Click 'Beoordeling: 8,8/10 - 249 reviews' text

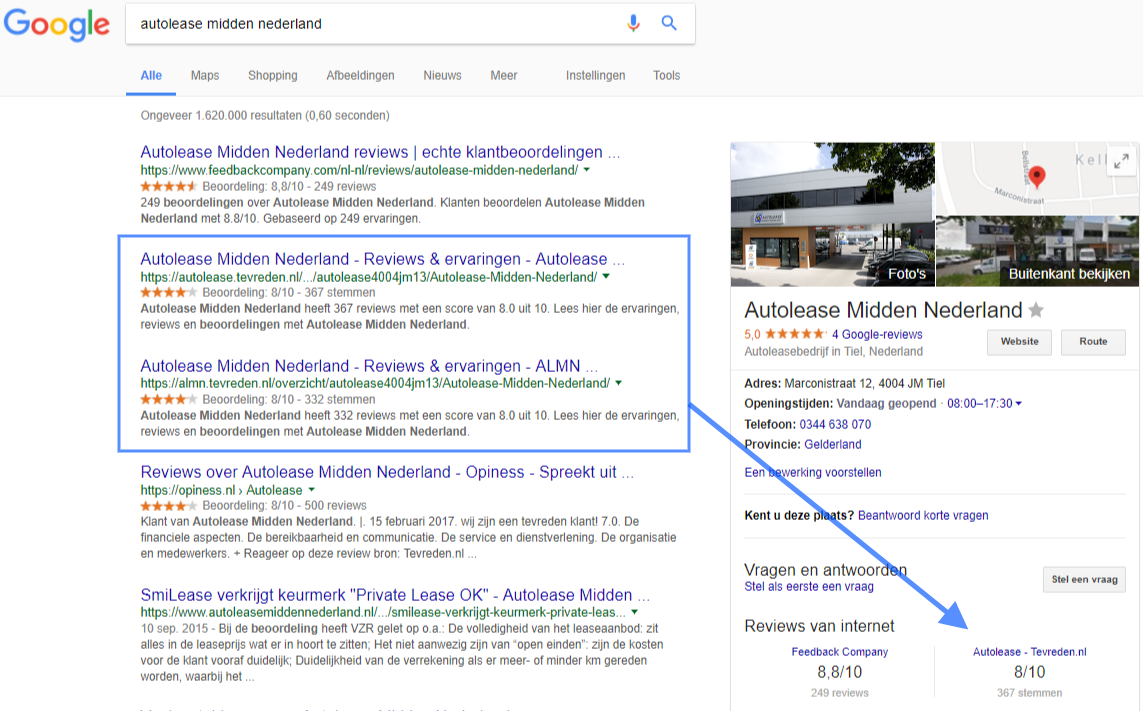(x=289, y=186)
